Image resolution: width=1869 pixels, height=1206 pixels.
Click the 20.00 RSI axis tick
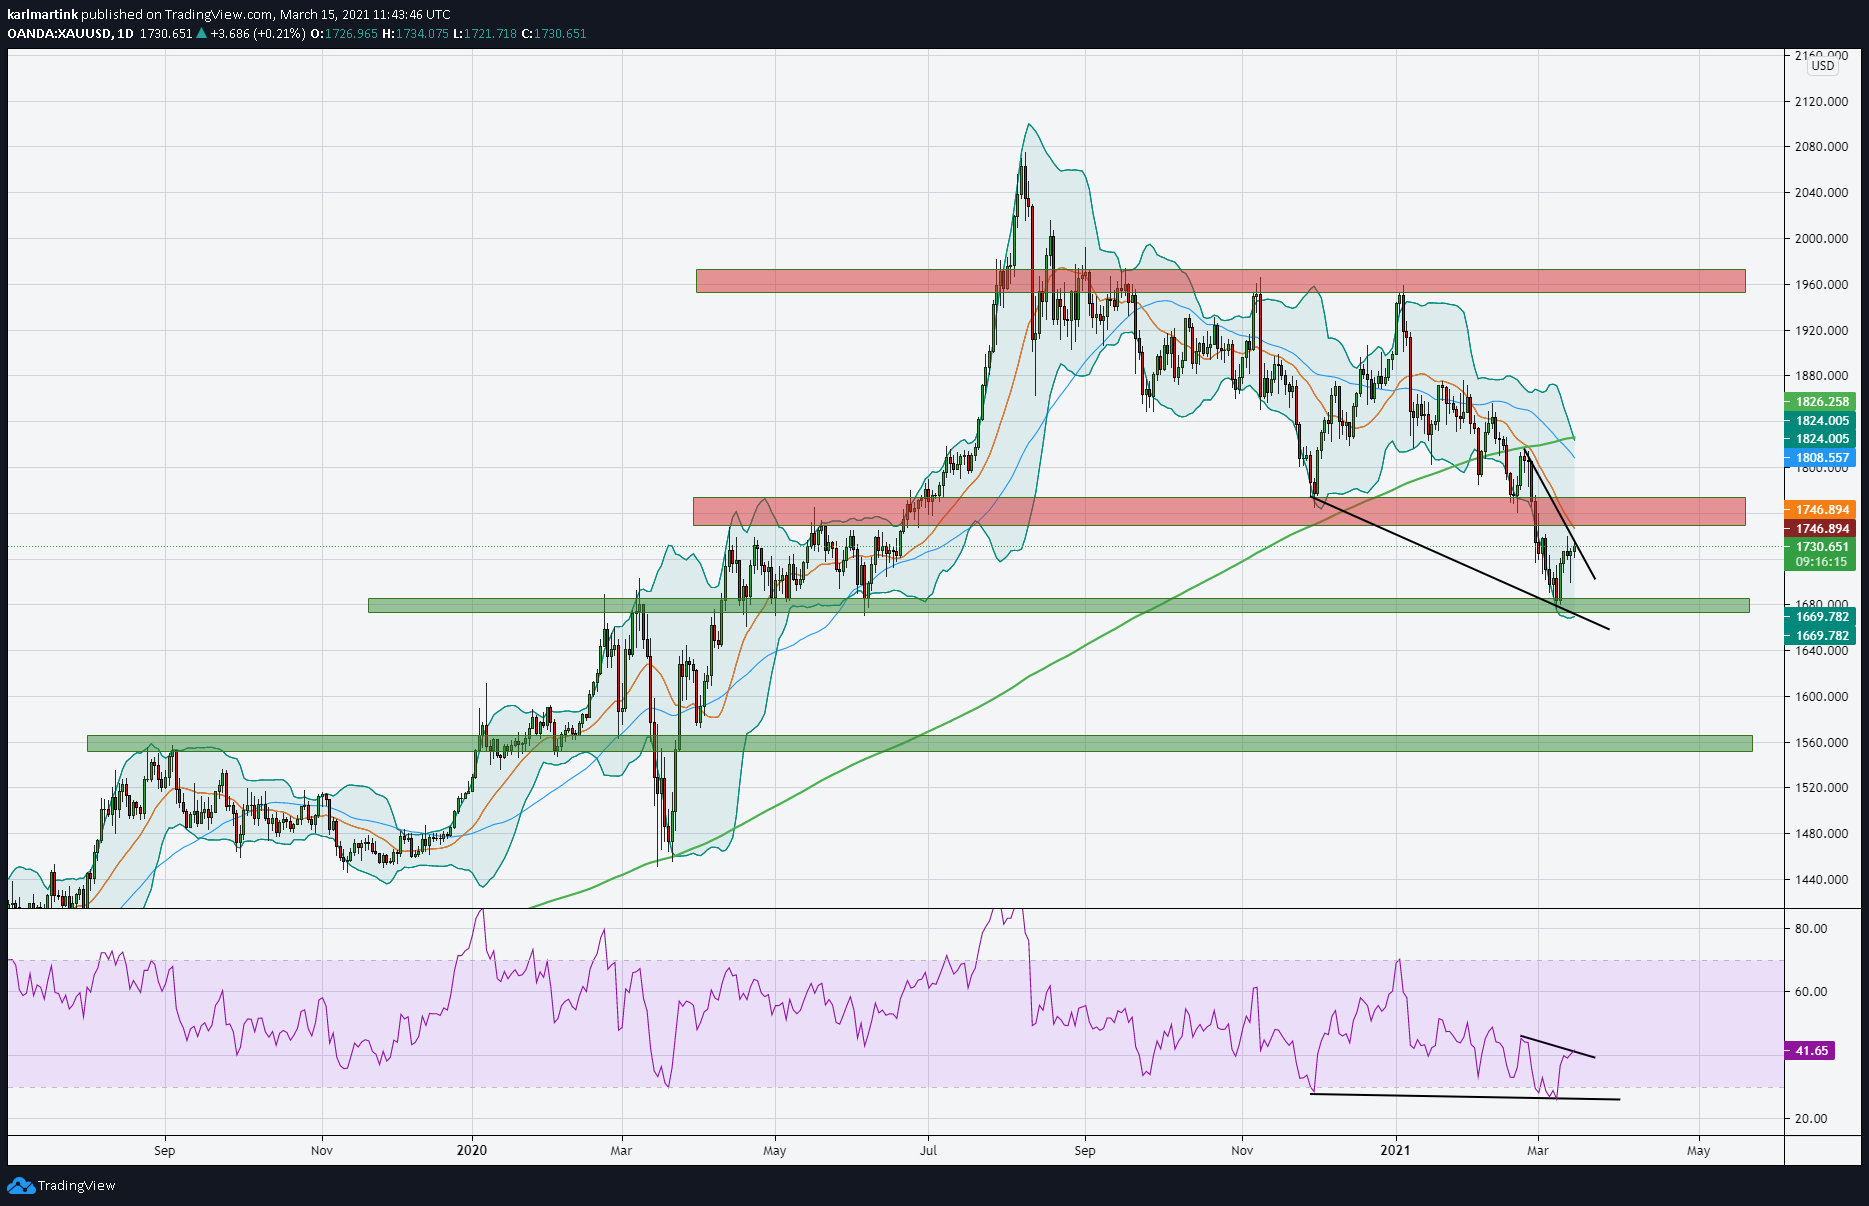pos(1811,1118)
